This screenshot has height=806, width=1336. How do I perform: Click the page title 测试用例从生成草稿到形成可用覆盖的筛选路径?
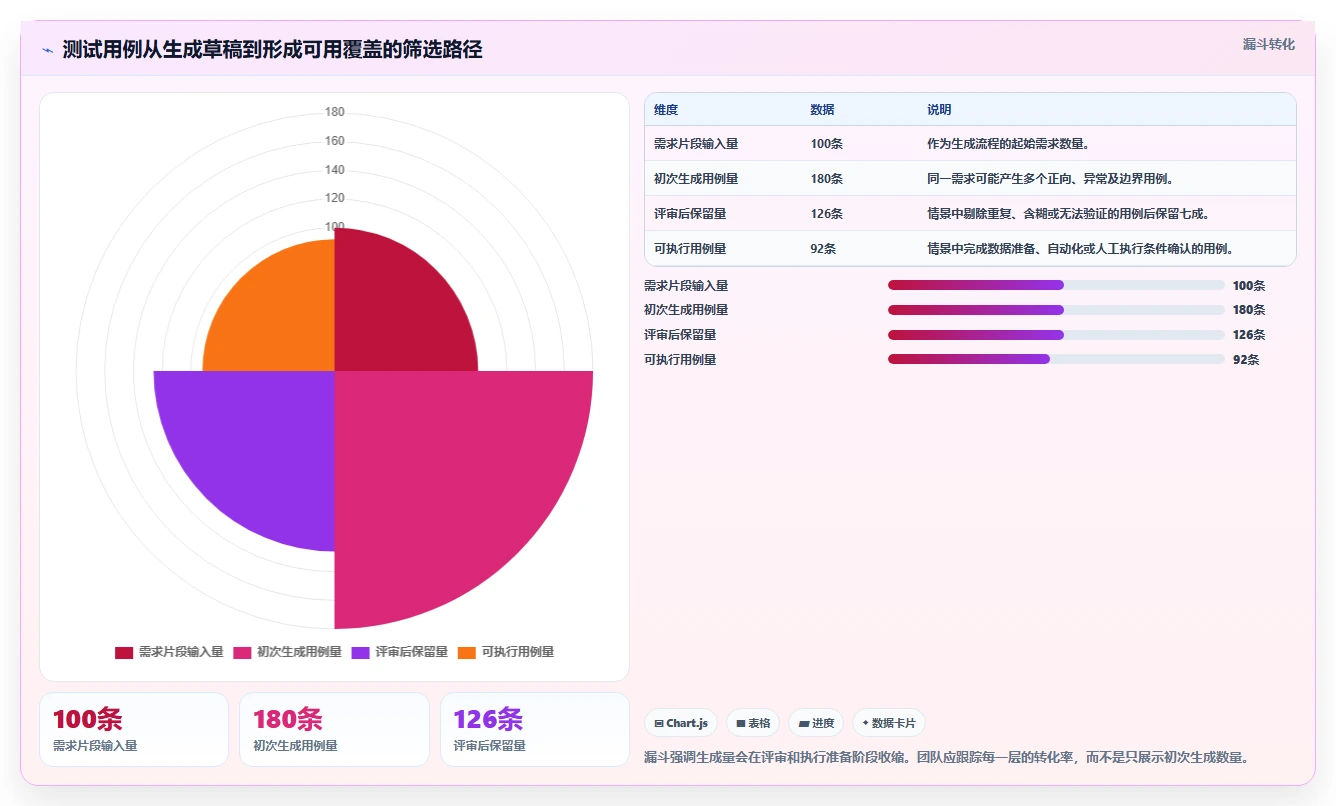[x=272, y=50]
